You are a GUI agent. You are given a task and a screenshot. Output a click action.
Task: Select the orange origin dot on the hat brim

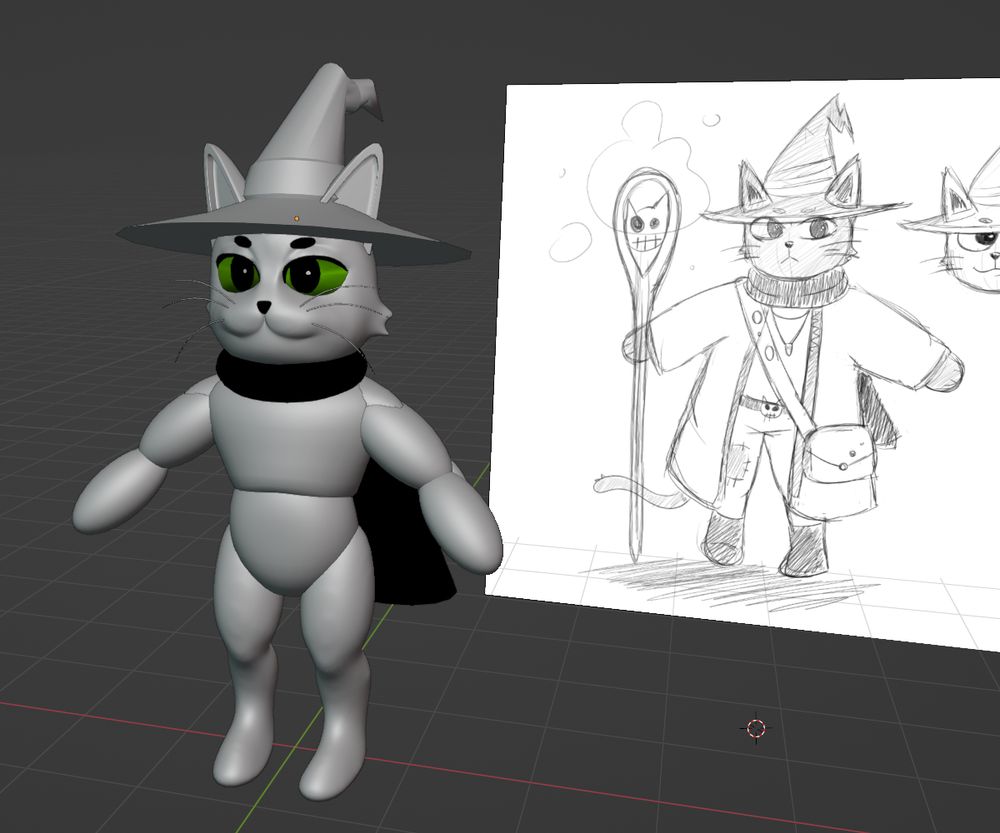[x=297, y=219]
